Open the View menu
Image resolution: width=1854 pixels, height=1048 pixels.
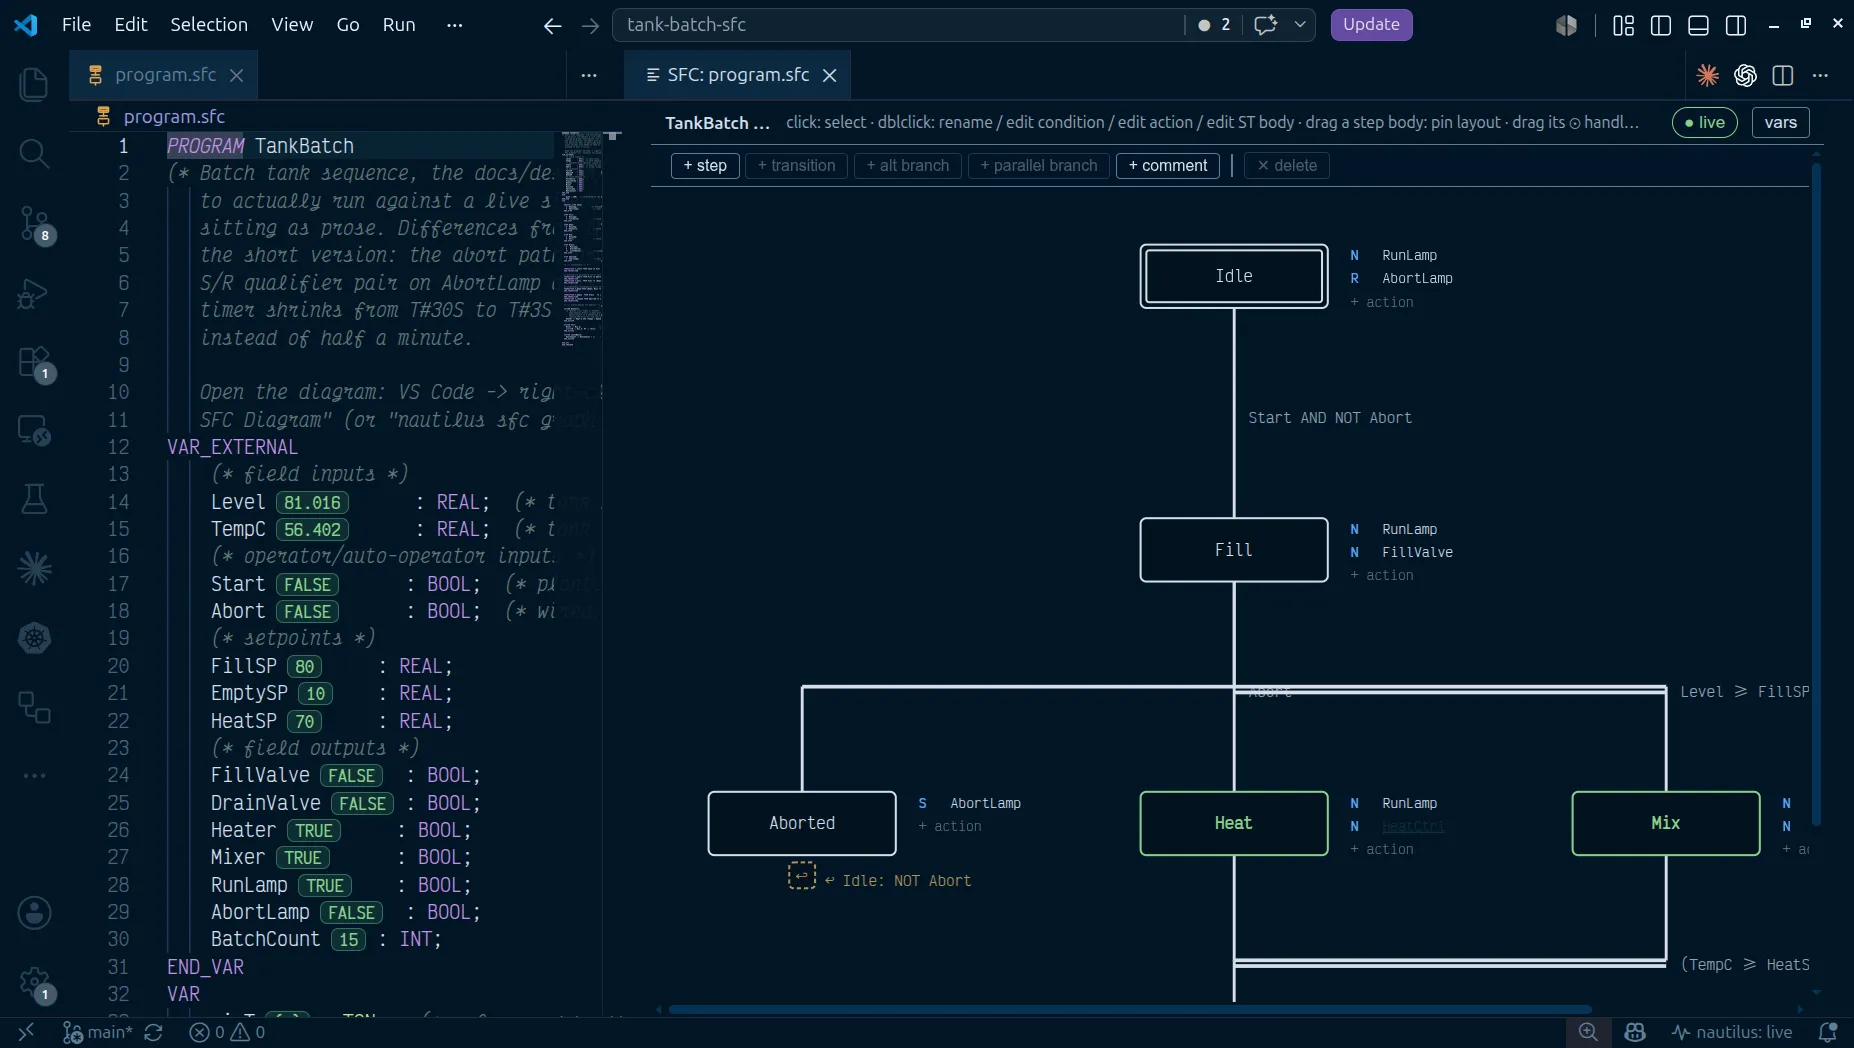292,25
